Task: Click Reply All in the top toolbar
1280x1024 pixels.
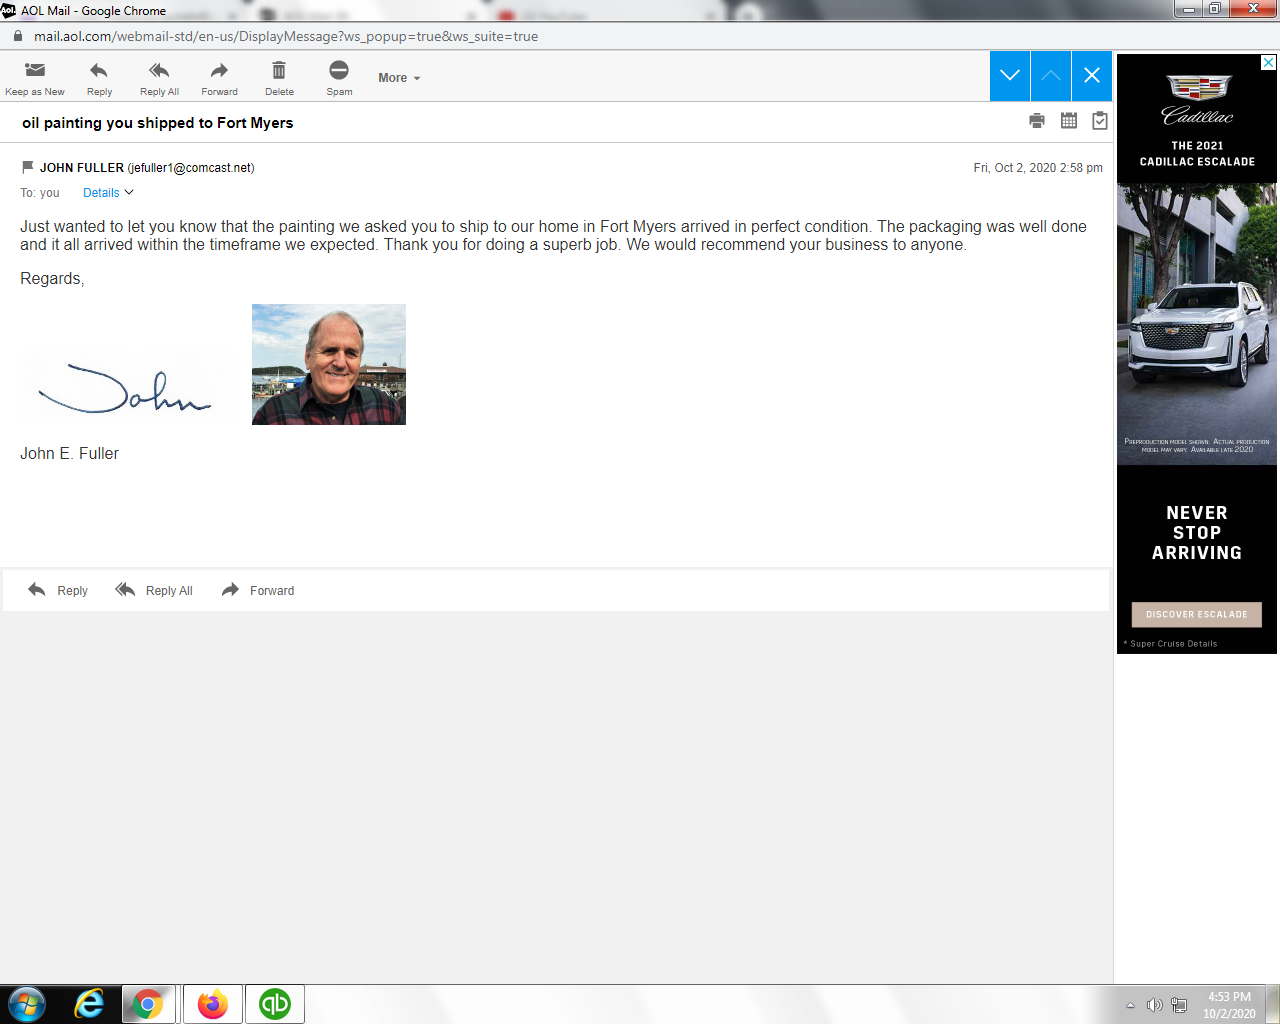Action: [x=159, y=71]
